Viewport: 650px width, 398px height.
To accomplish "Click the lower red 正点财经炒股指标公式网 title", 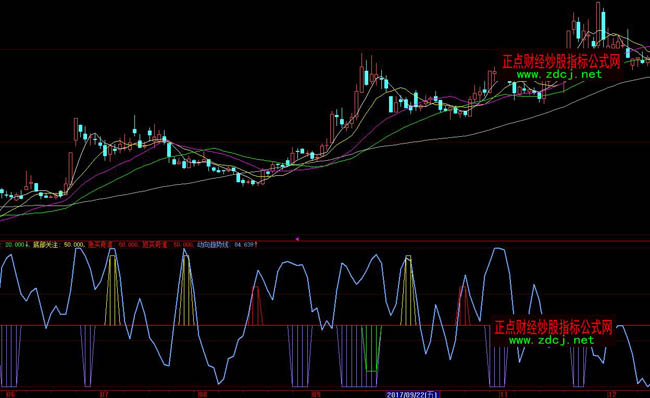I will click(x=553, y=327).
